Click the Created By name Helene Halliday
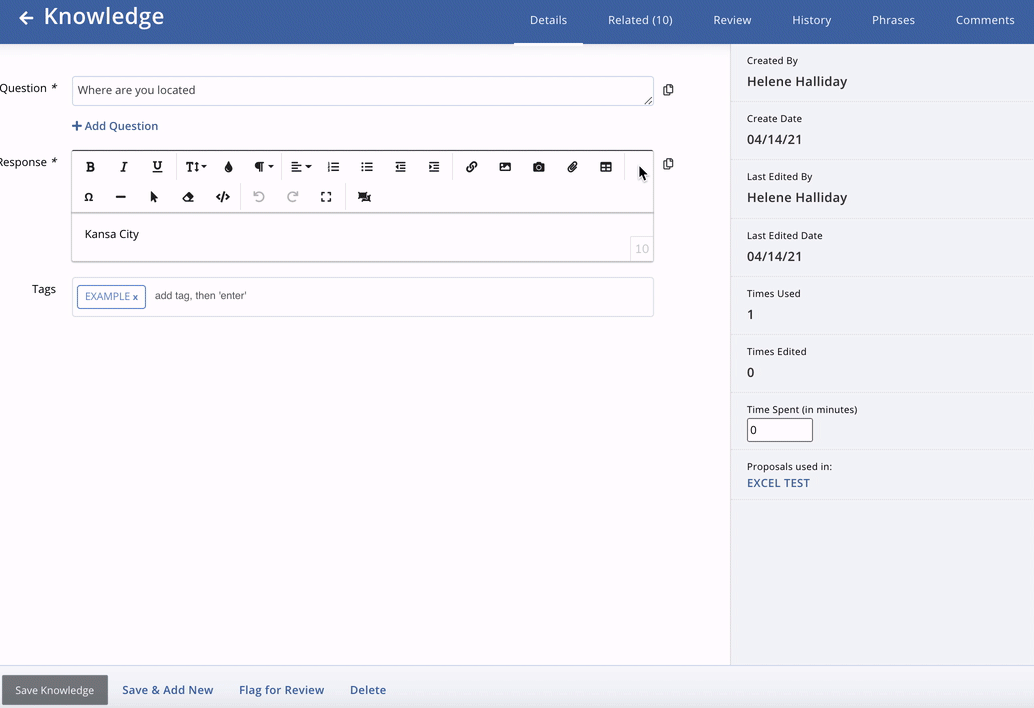The height and width of the screenshot is (708, 1034). tap(797, 82)
